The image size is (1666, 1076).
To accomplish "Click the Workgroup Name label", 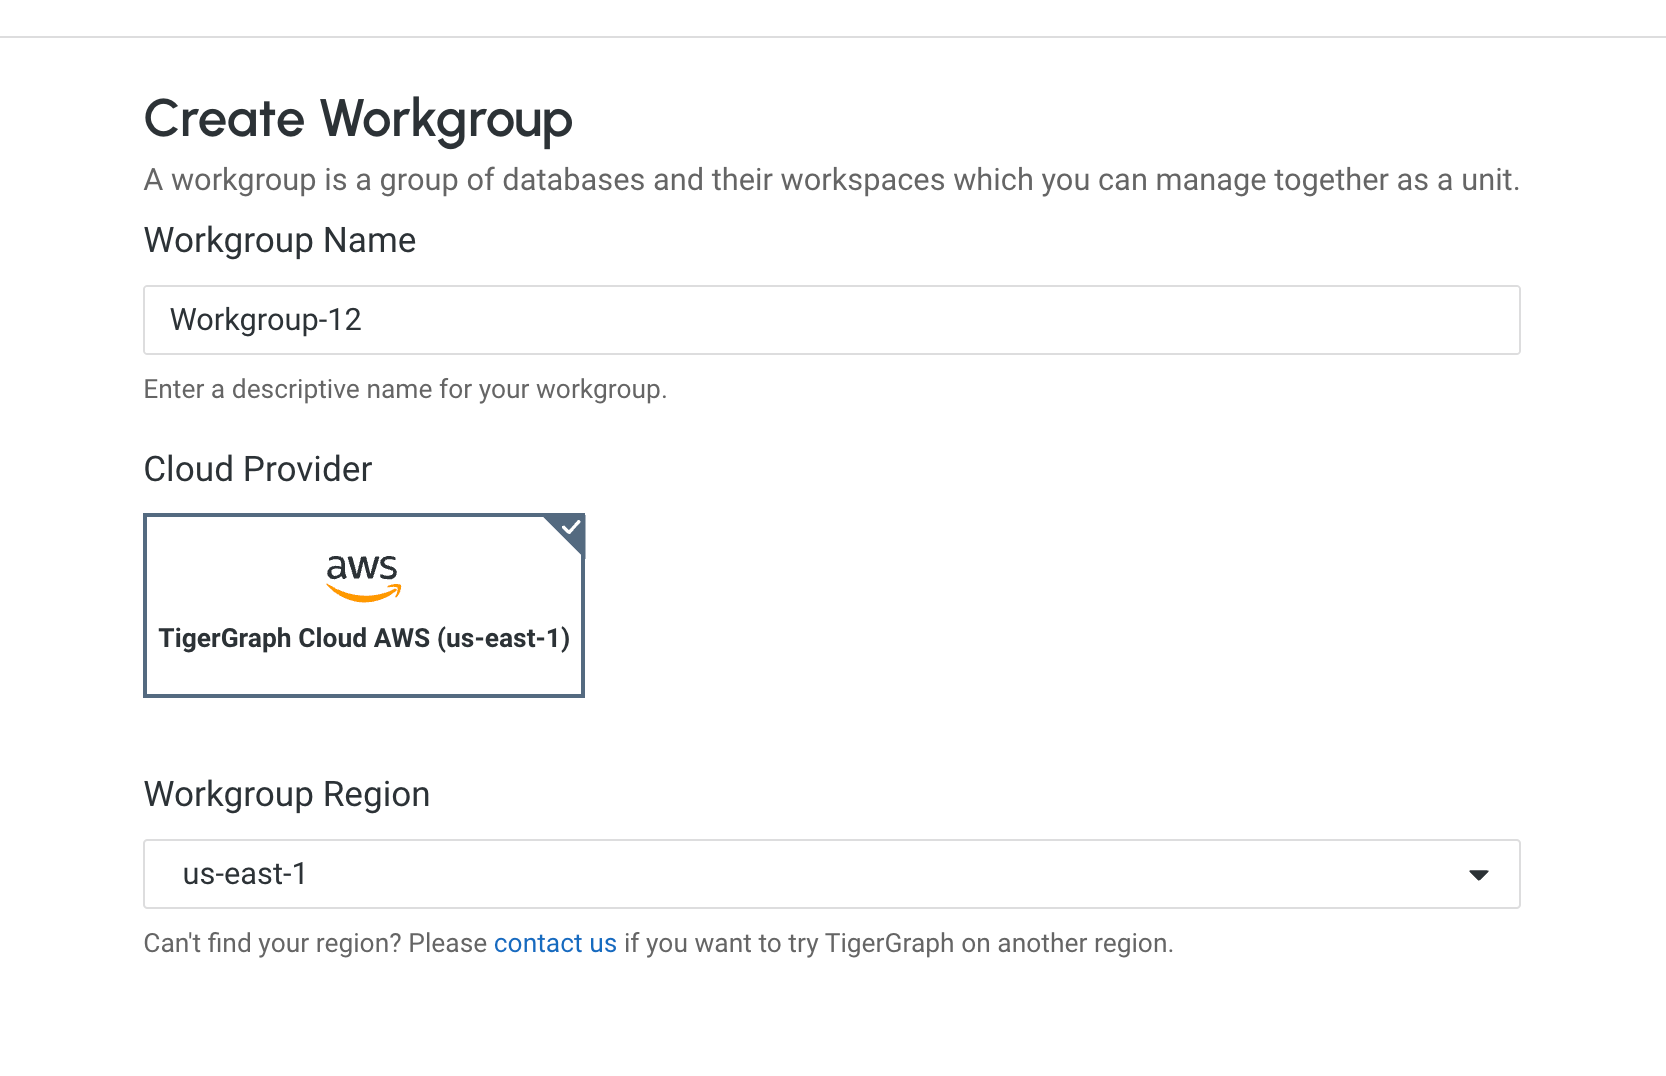I will [x=280, y=240].
